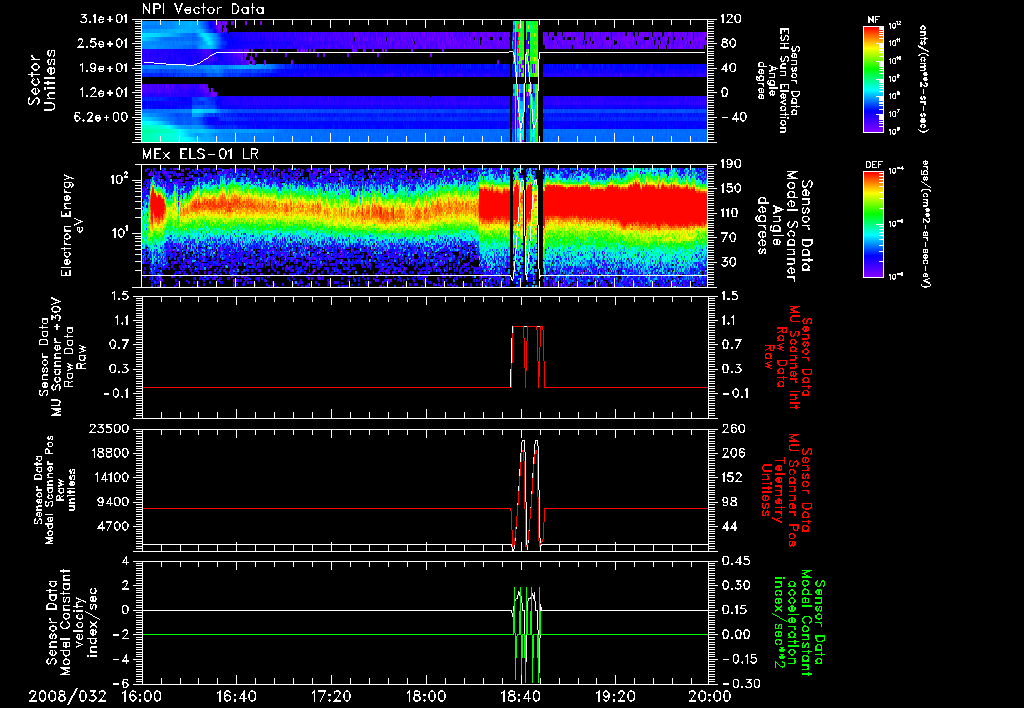1024x708 pixels.
Task: Click the '18800' scanner position axis value
Action: (110, 453)
